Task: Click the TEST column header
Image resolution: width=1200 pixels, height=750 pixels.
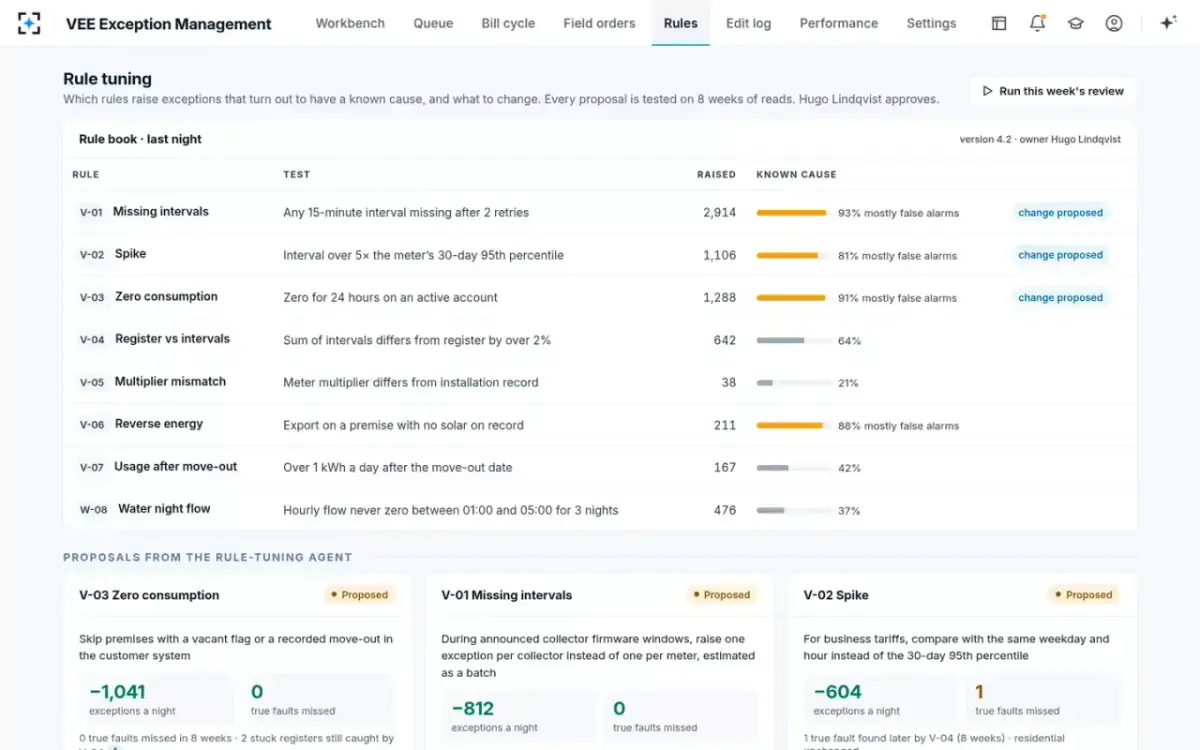Action: click(297, 174)
